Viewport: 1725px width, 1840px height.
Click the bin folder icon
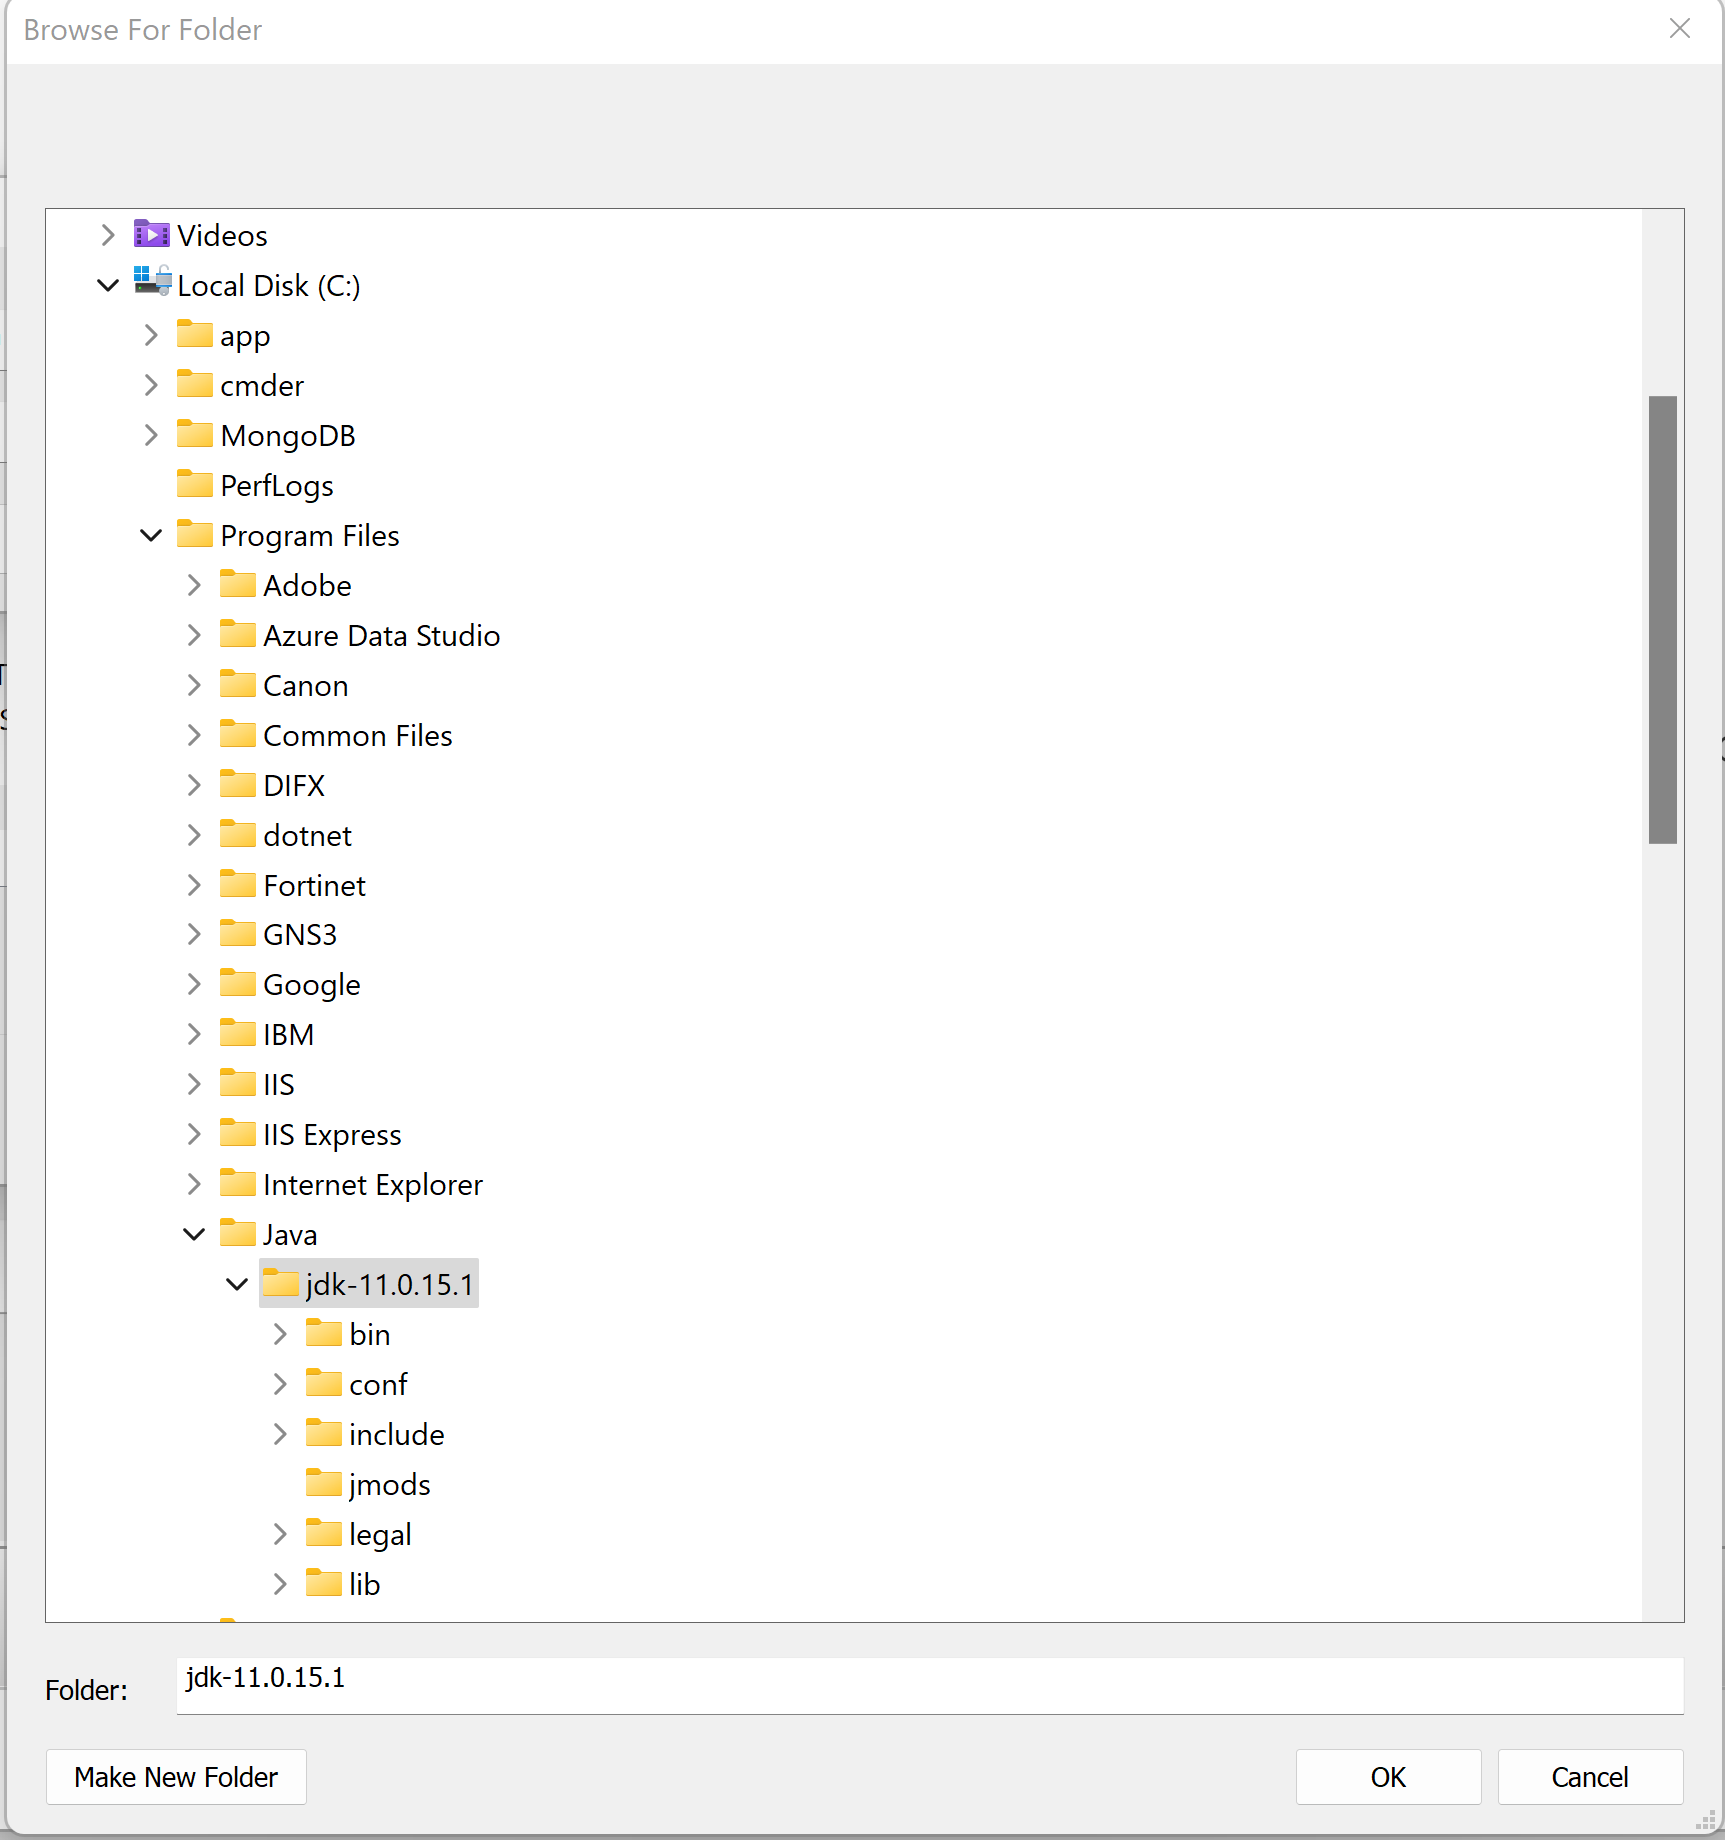tap(323, 1334)
